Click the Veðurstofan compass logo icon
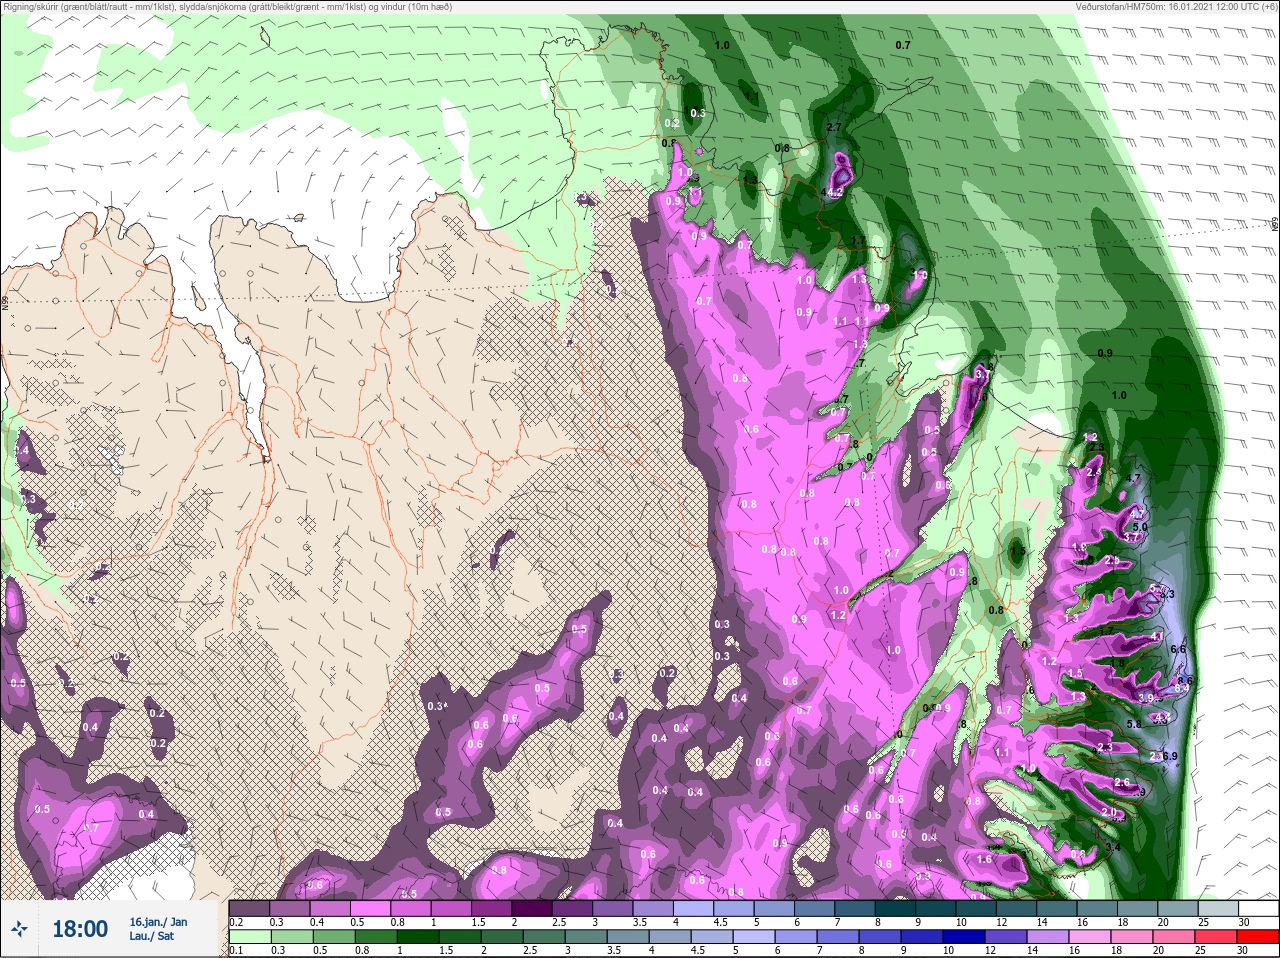Viewport: 1280px width, 958px height. point(21,930)
